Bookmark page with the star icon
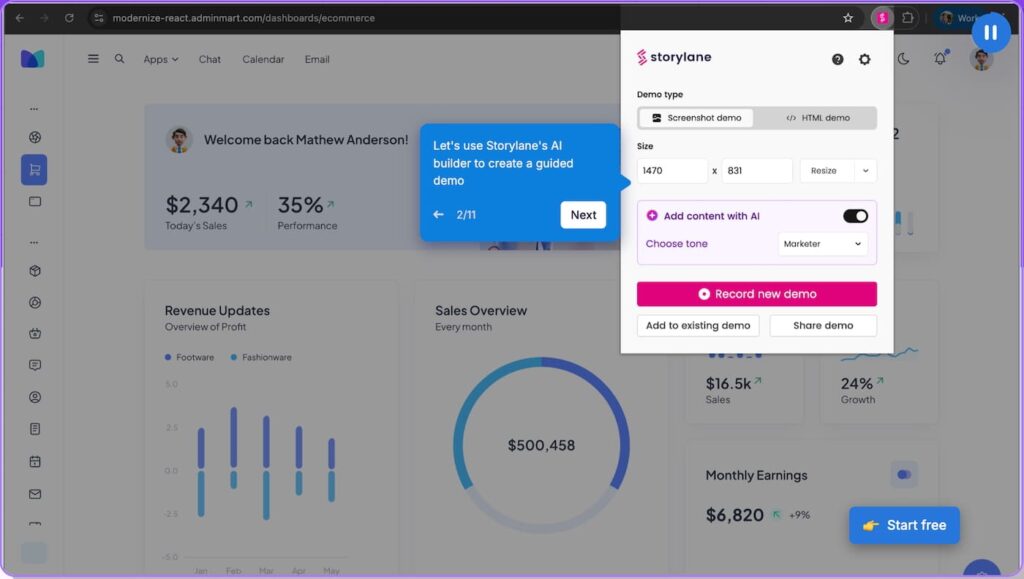1024x579 pixels. (848, 18)
